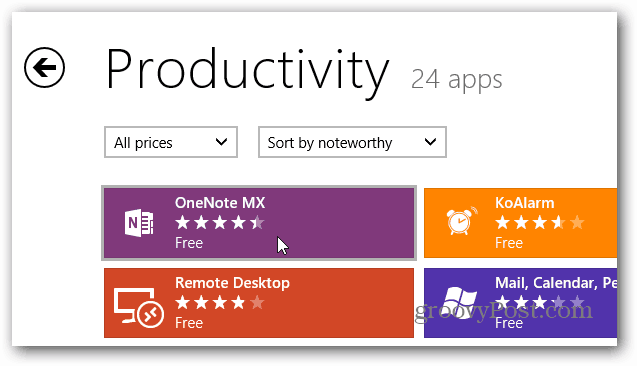Click the Free price under Remote Desktop
This screenshot has height=366, width=637.
tap(189, 323)
